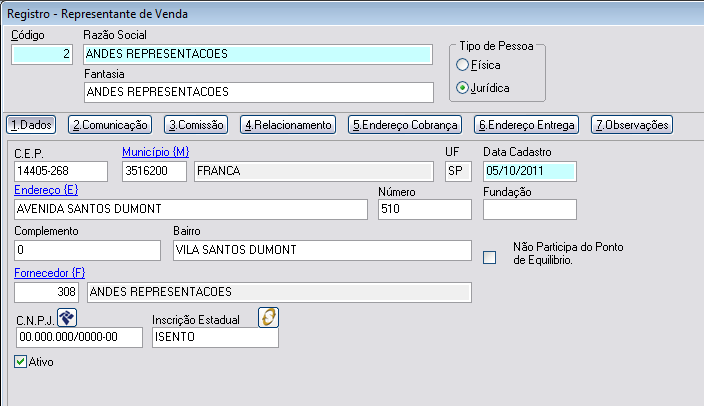Check Não Participa do Ponto de Equilíbrio

(489, 257)
